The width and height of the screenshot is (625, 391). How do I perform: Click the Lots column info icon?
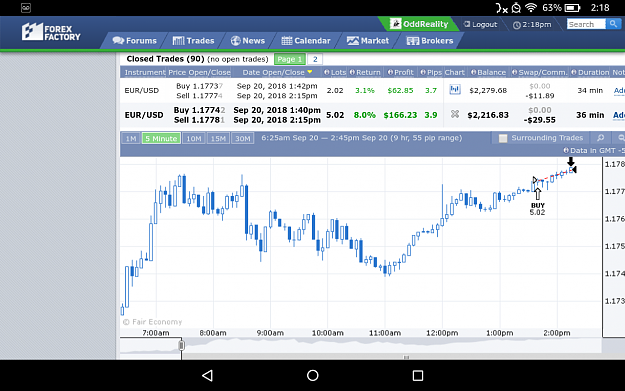pyautogui.click(x=326, y=72)
